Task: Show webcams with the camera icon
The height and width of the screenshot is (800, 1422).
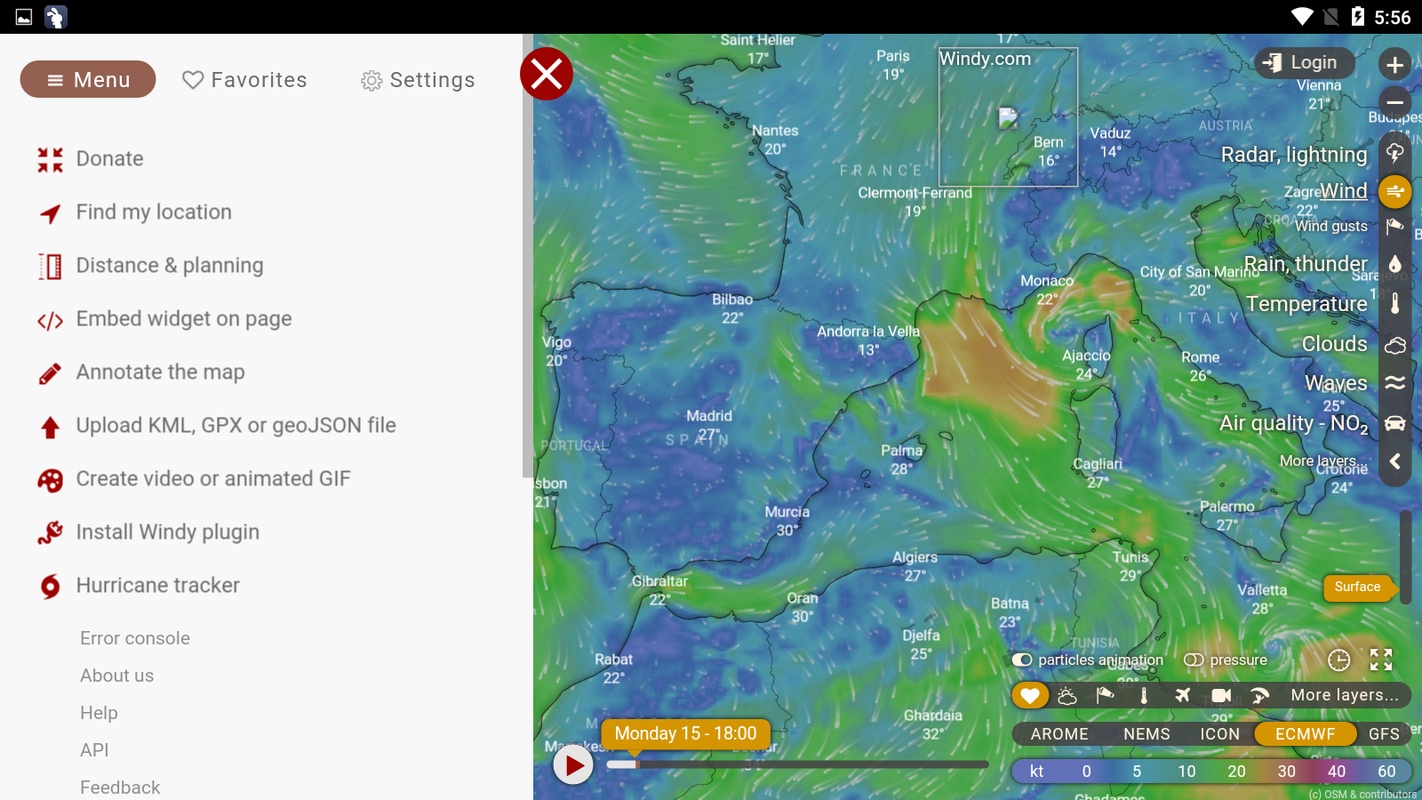Action: pos(1221,695)
